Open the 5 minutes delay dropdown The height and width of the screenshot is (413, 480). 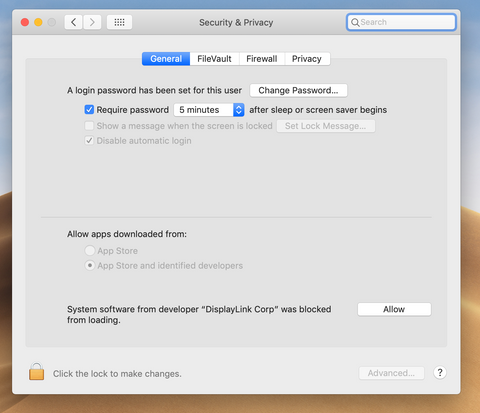click(x=209, y=110)
